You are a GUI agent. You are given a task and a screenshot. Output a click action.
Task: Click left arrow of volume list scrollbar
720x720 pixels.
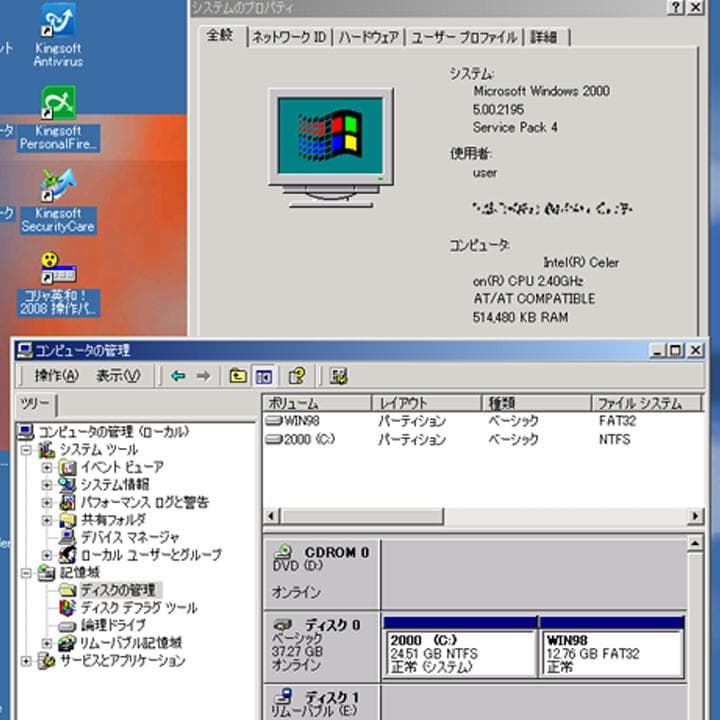[x=271, y=516]
